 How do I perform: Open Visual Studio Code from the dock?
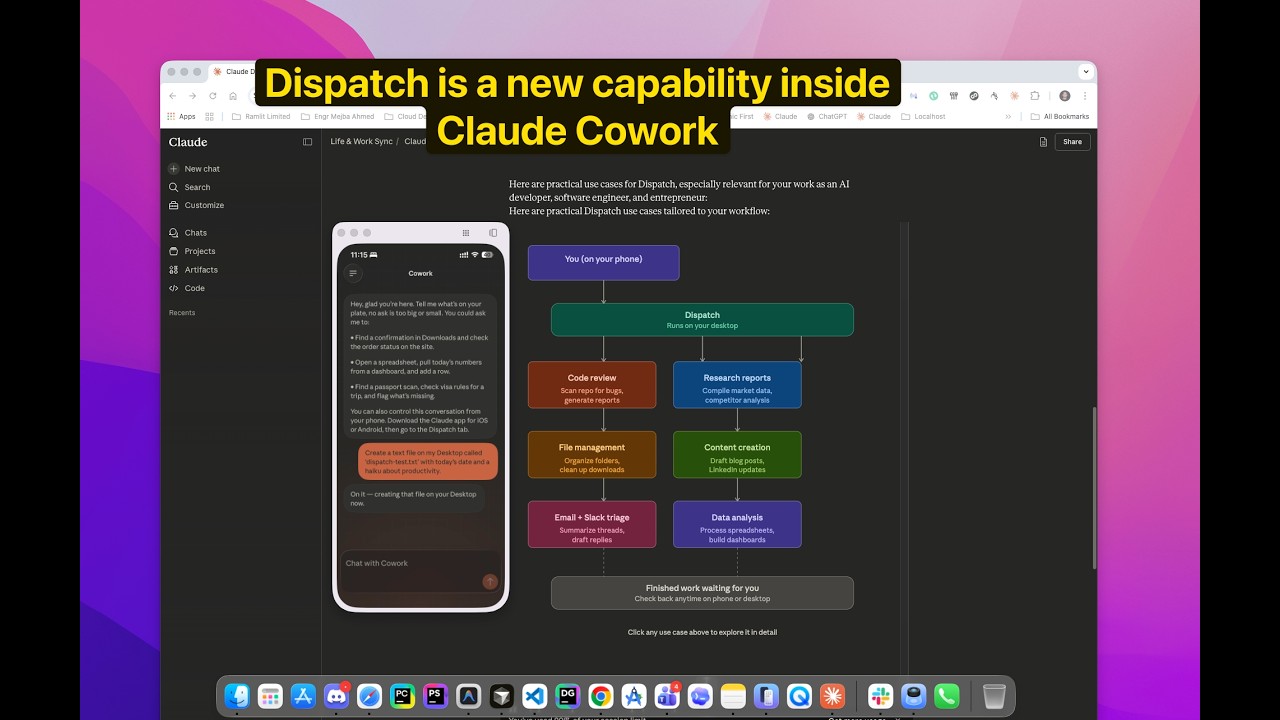[535, 696]
